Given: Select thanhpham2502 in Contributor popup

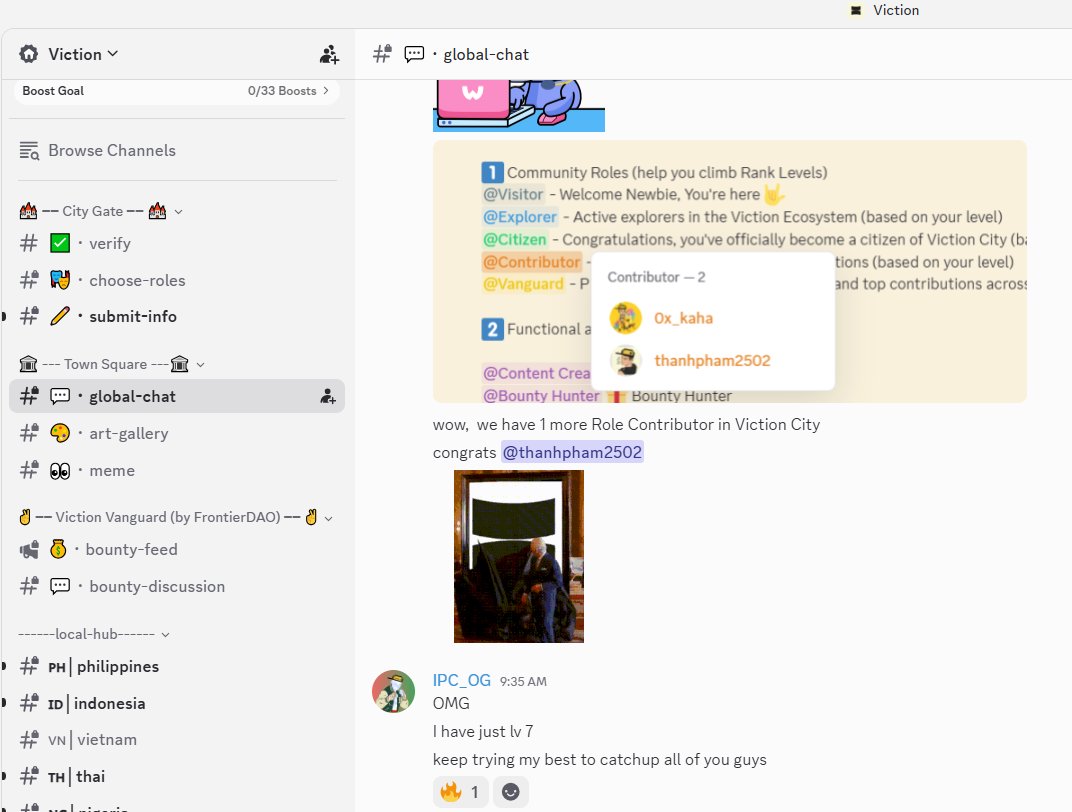Looking at the screenshot, I should coord(712,360).
